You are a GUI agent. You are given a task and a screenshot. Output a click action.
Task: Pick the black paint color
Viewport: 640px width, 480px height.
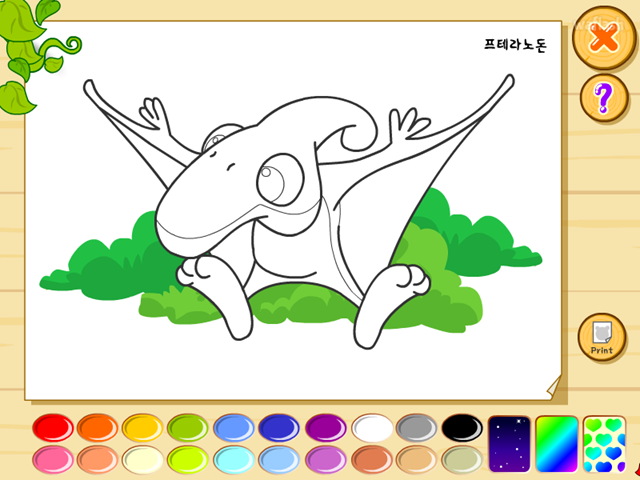click(462, 427)
